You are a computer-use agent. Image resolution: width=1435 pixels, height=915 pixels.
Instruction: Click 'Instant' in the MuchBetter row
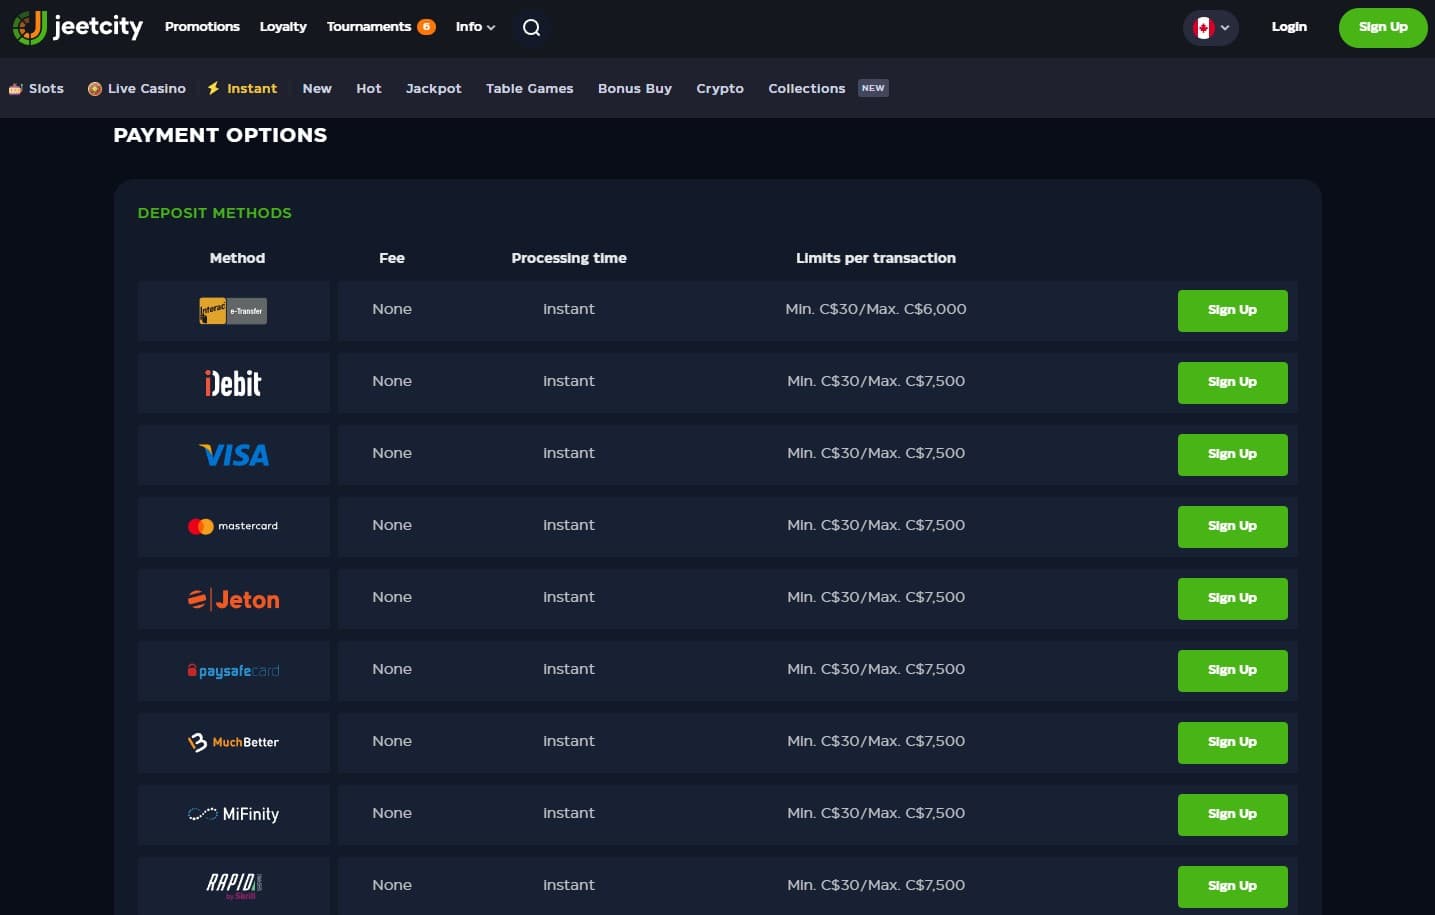click(569, 741)
